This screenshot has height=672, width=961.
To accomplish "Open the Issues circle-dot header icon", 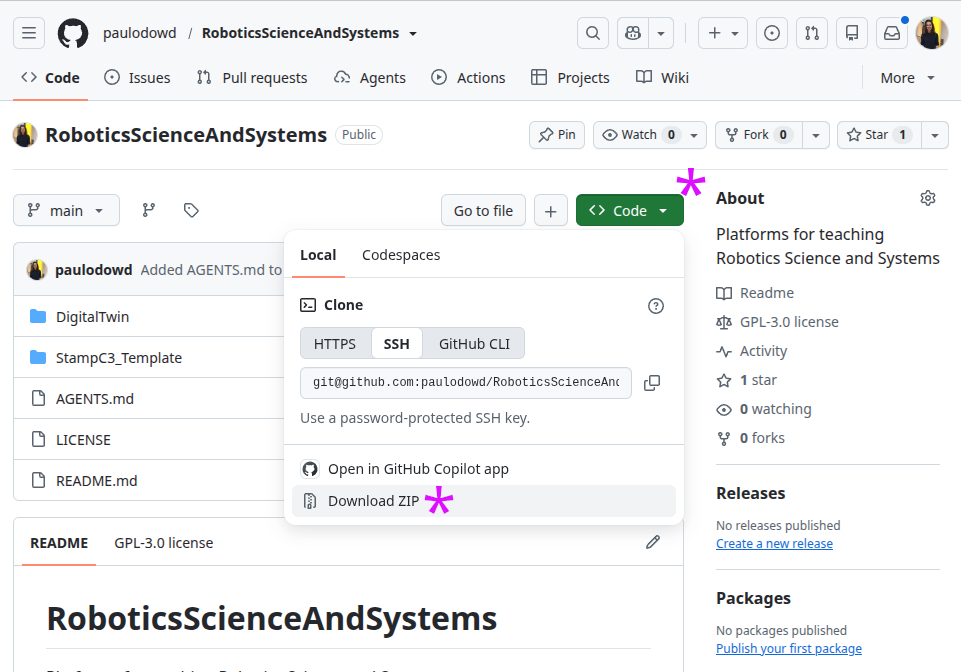I will click(x=772, y=32).
